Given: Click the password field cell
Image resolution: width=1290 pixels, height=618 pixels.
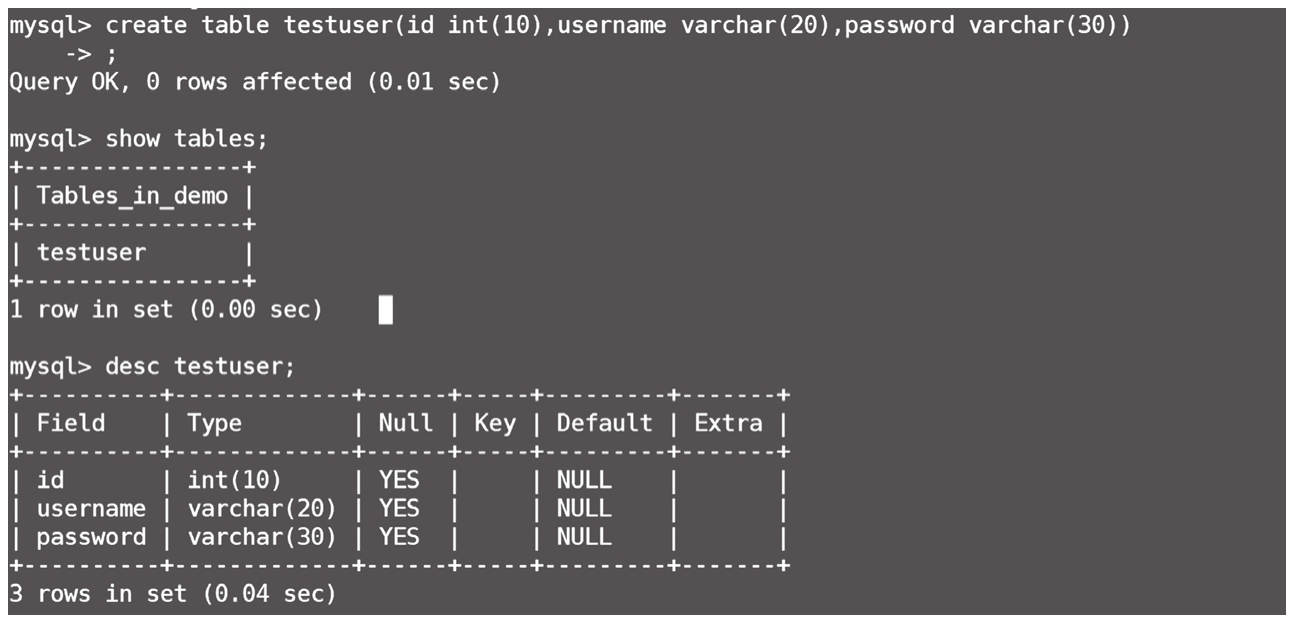Looking at the screenshot, I should click(x=91, y=537).
